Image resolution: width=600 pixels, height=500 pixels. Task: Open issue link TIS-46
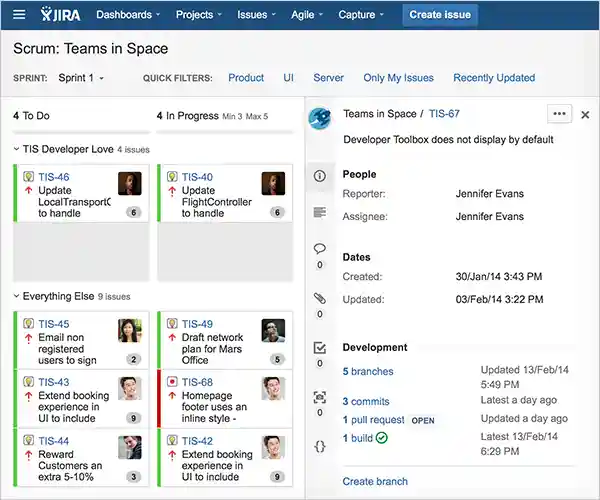pos(54,177)
